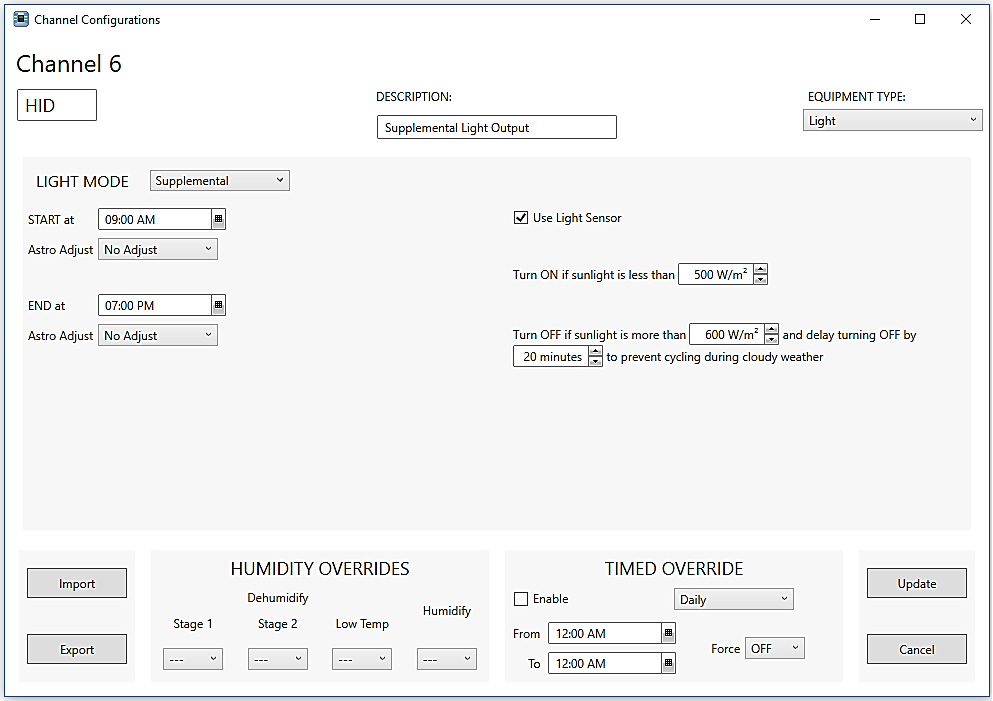Minimize the Channel Configurations window
993x701 pixels.
pos(875,20)
